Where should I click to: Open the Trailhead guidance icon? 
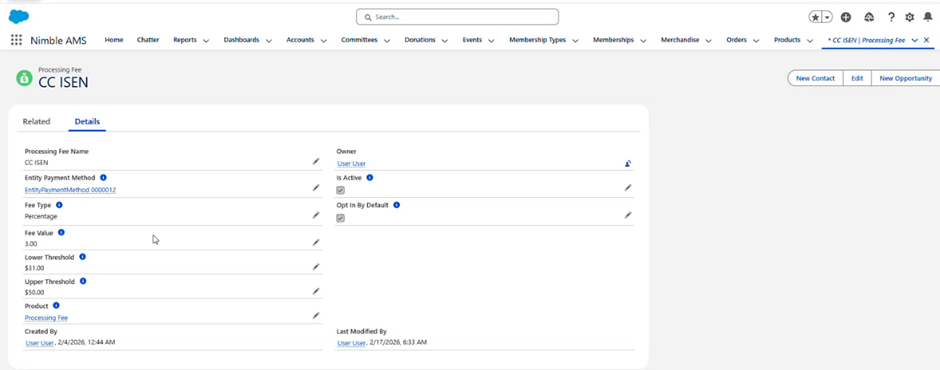pos(869,17)
